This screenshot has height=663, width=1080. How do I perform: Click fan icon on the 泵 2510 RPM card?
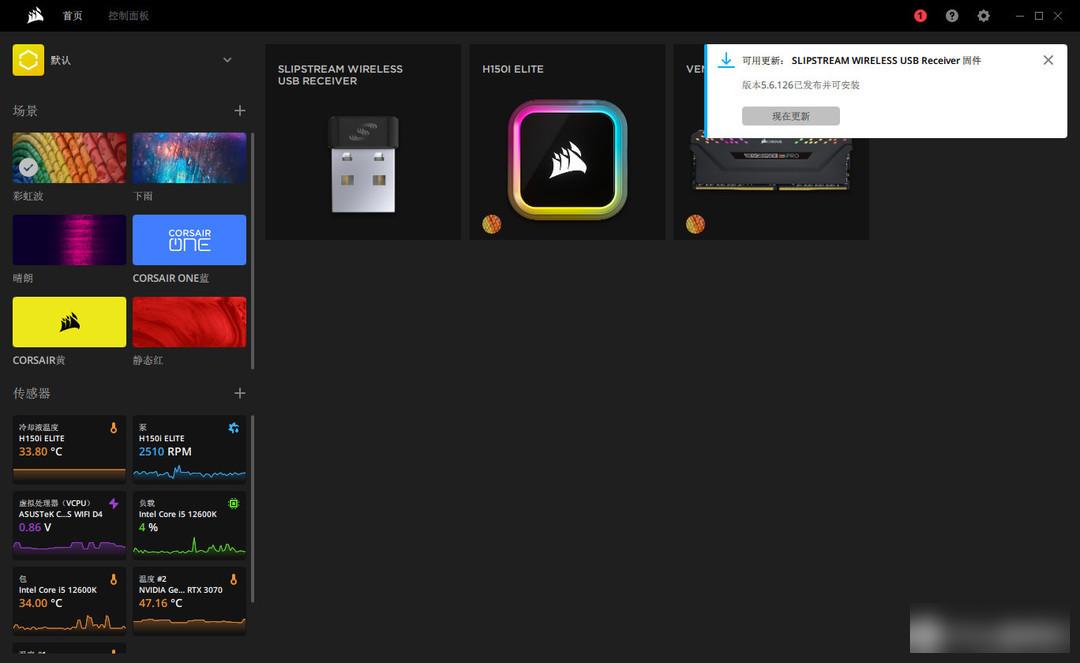[x=233, y=428]
